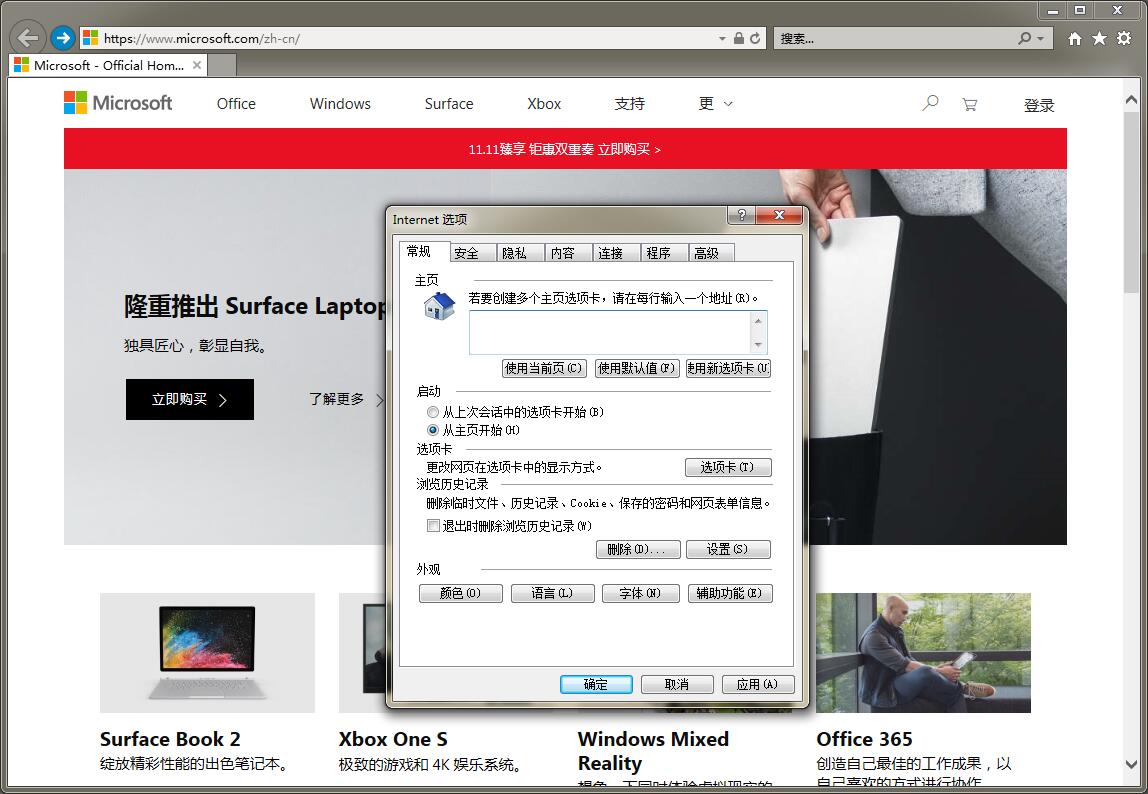Screen dimensions: 1148x794
Task: Open Windows link in site navigation
Action: pos(340,104)
